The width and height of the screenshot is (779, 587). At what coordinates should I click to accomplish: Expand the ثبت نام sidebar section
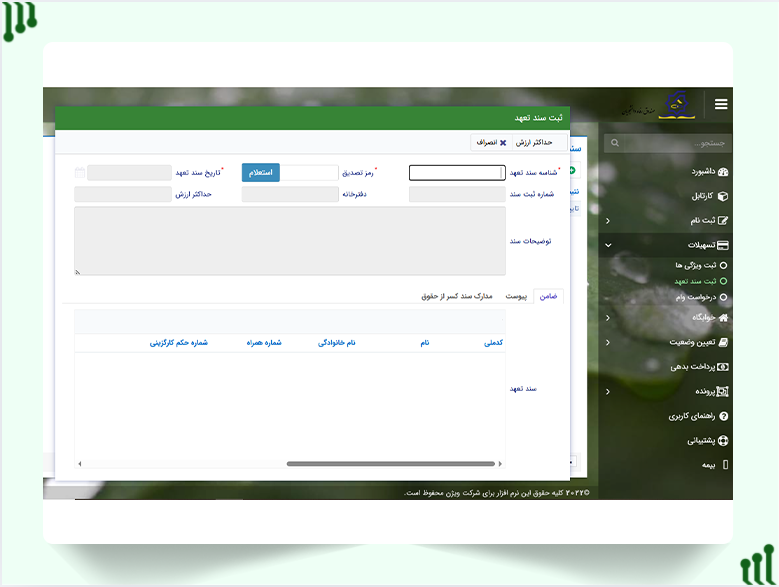pos(608,220)
